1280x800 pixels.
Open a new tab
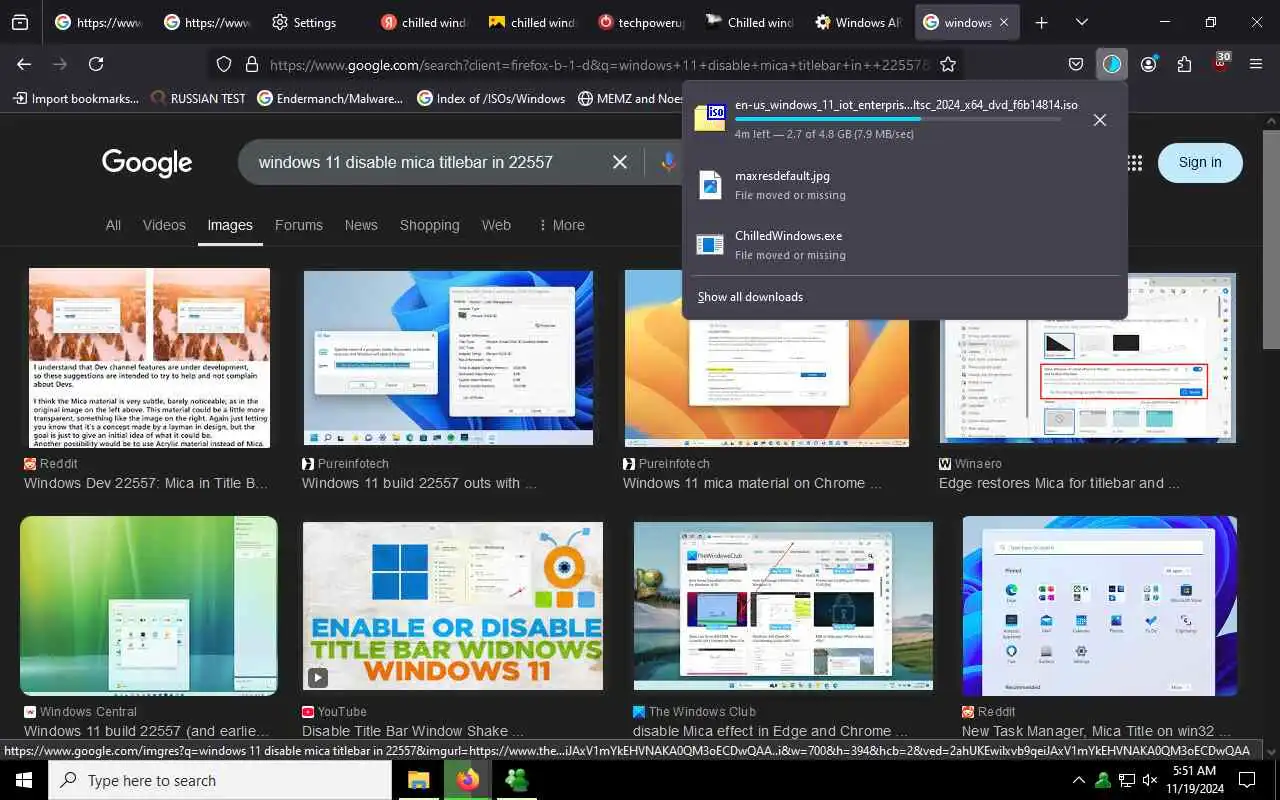1041,22
